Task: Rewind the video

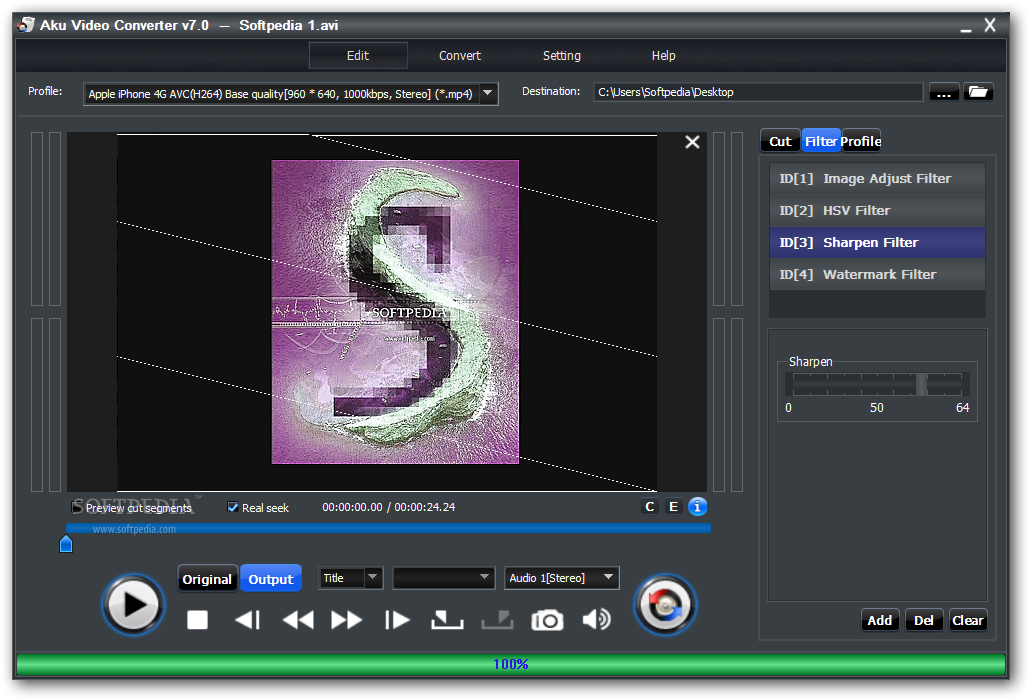Action: [x=298, y=620]
